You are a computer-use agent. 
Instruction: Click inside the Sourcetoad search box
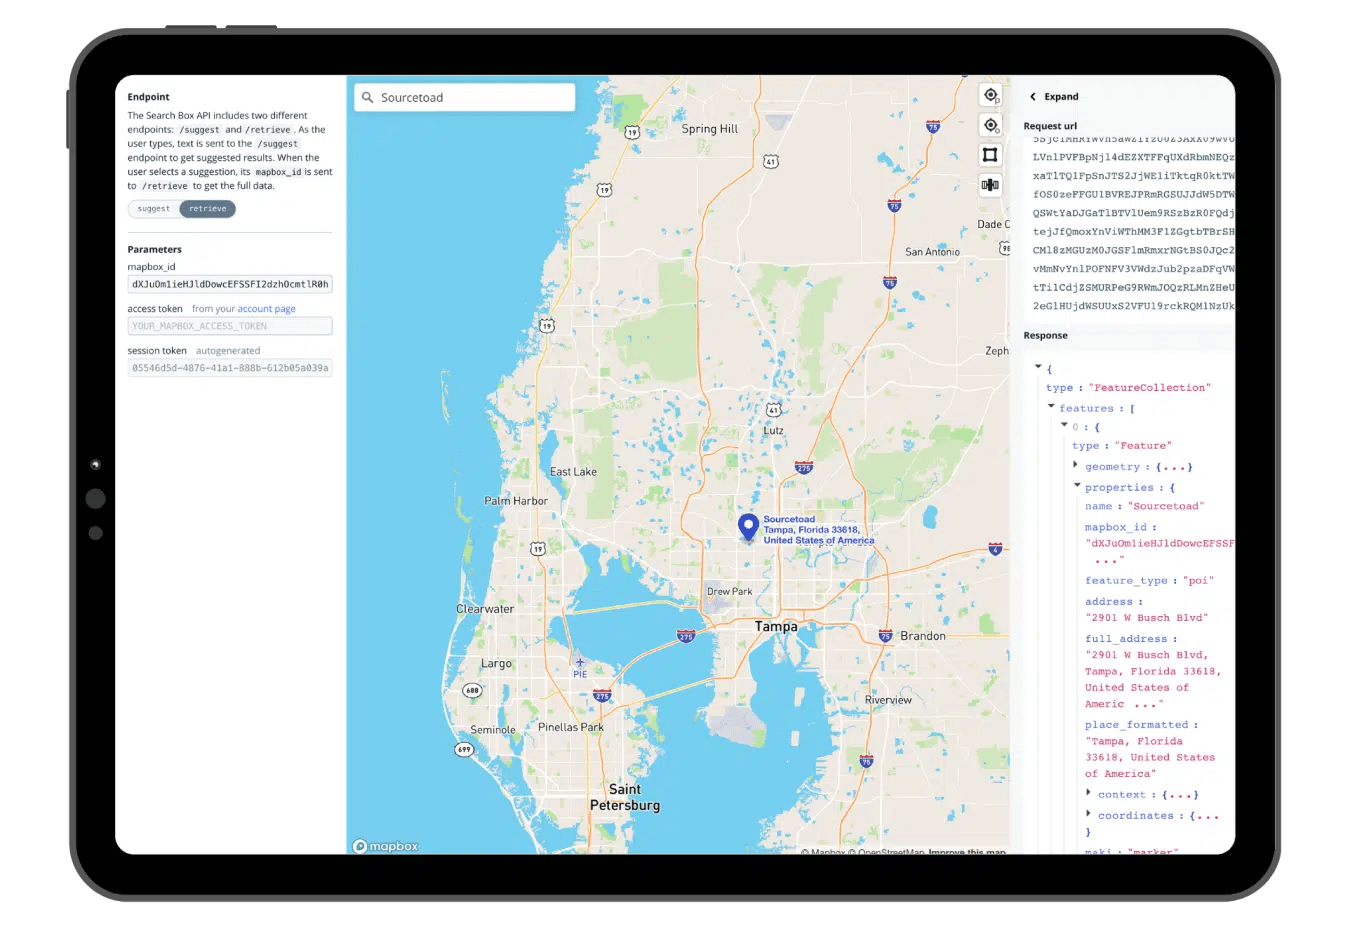point(470,97)
